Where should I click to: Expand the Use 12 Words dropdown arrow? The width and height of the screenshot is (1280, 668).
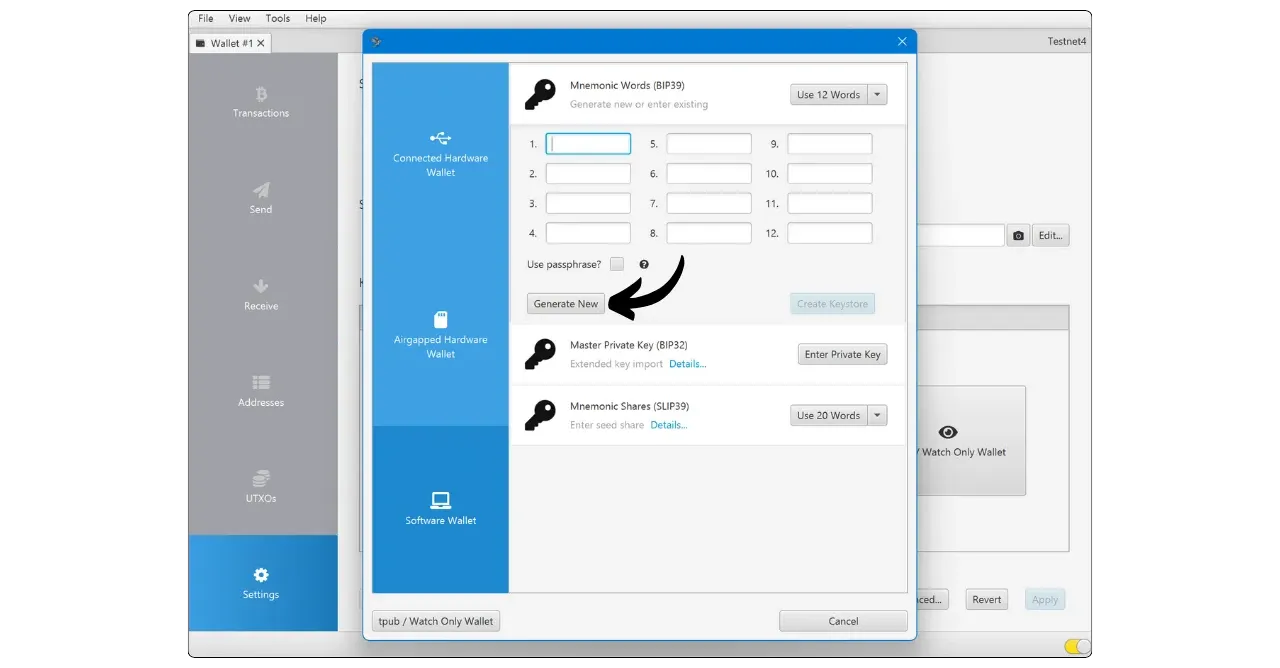point(877,95)
